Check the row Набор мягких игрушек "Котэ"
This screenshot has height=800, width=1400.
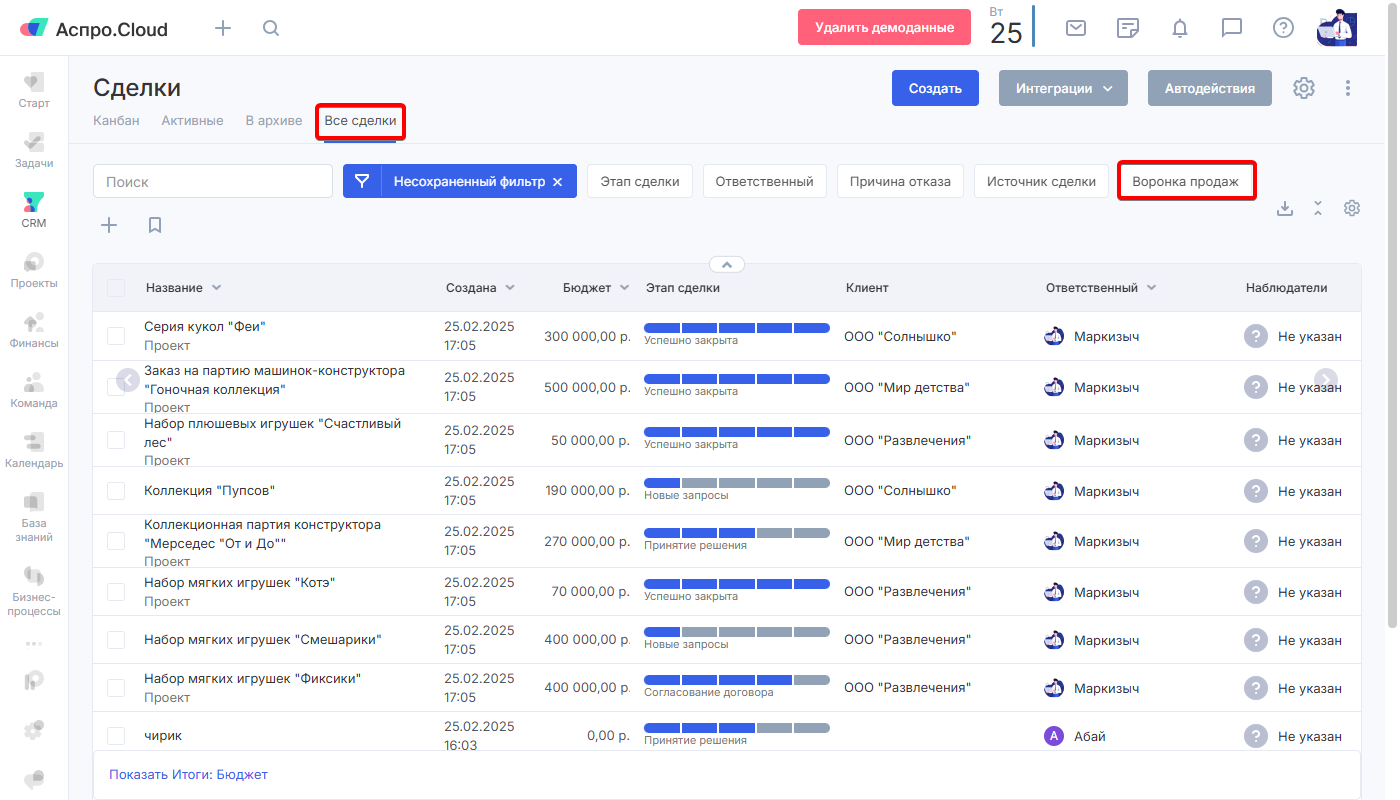pyautogui.click(x=116, y=592)
